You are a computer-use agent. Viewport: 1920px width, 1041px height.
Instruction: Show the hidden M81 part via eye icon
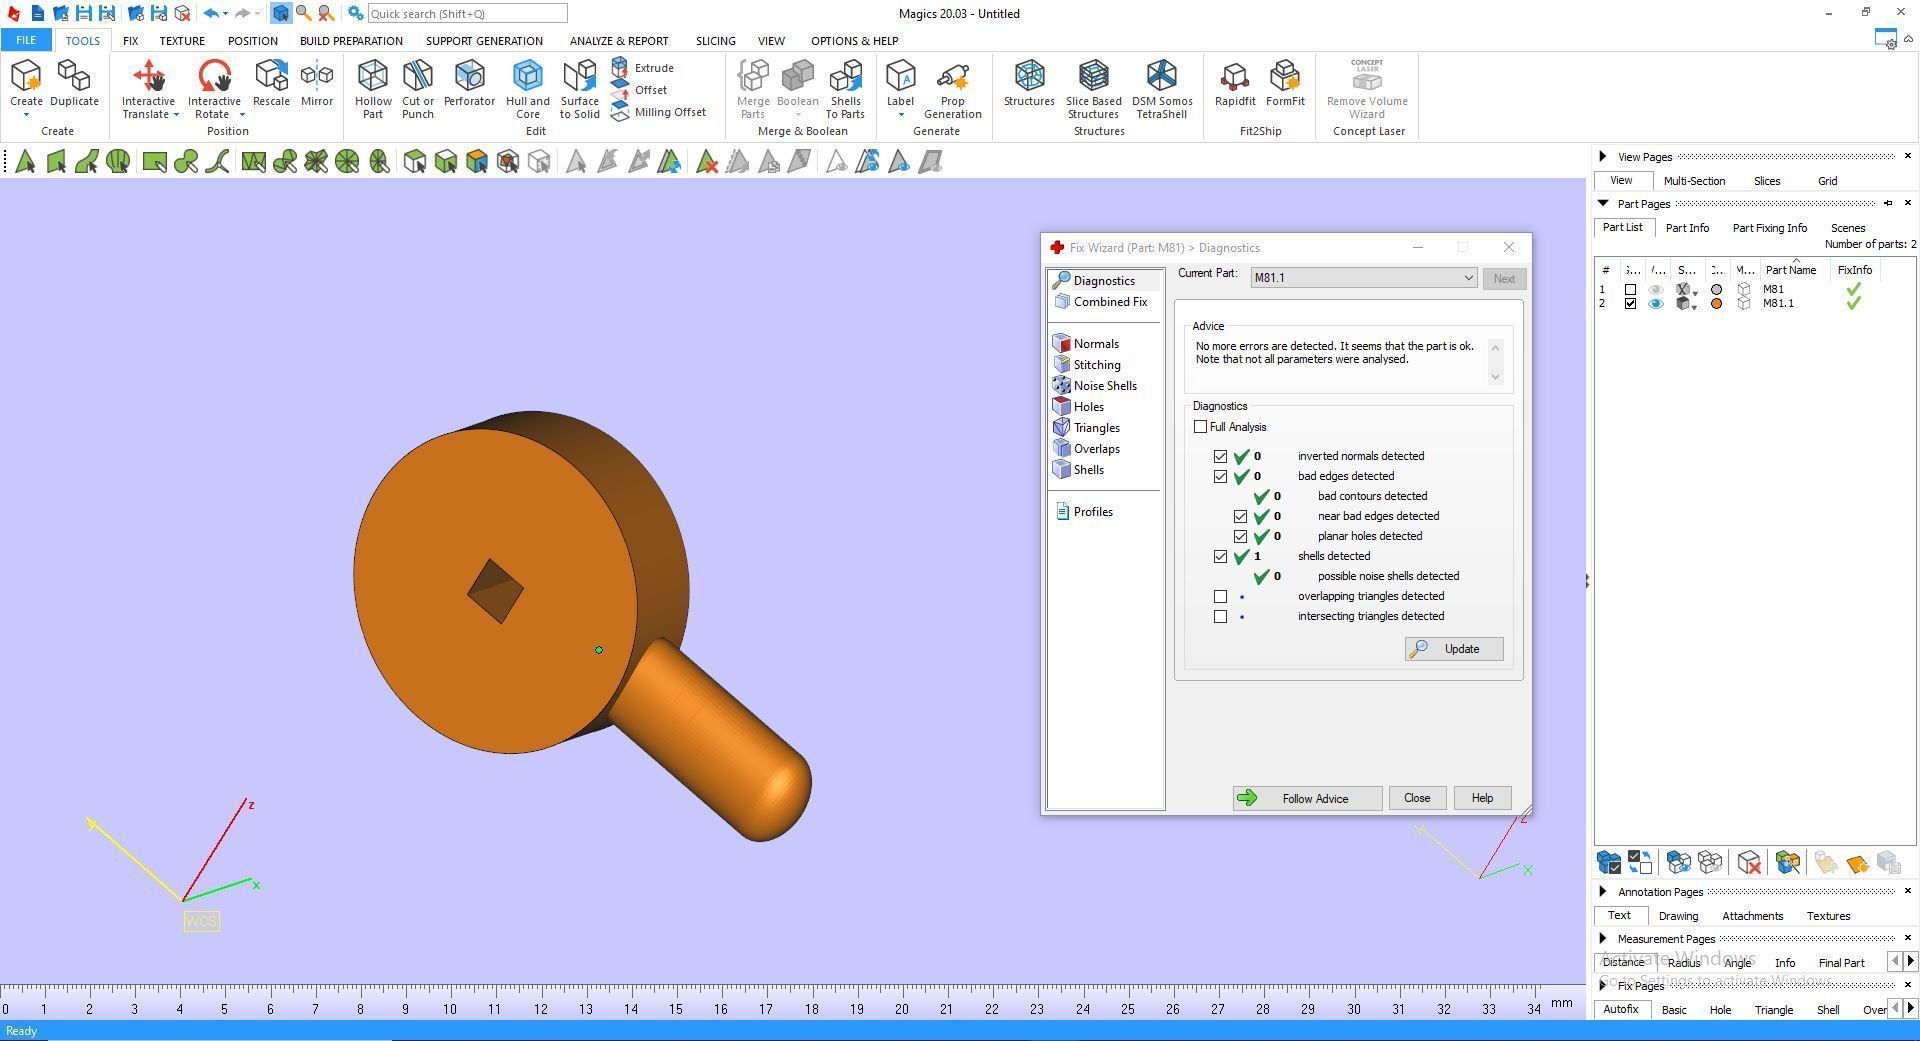click(x=1656, y=290)
